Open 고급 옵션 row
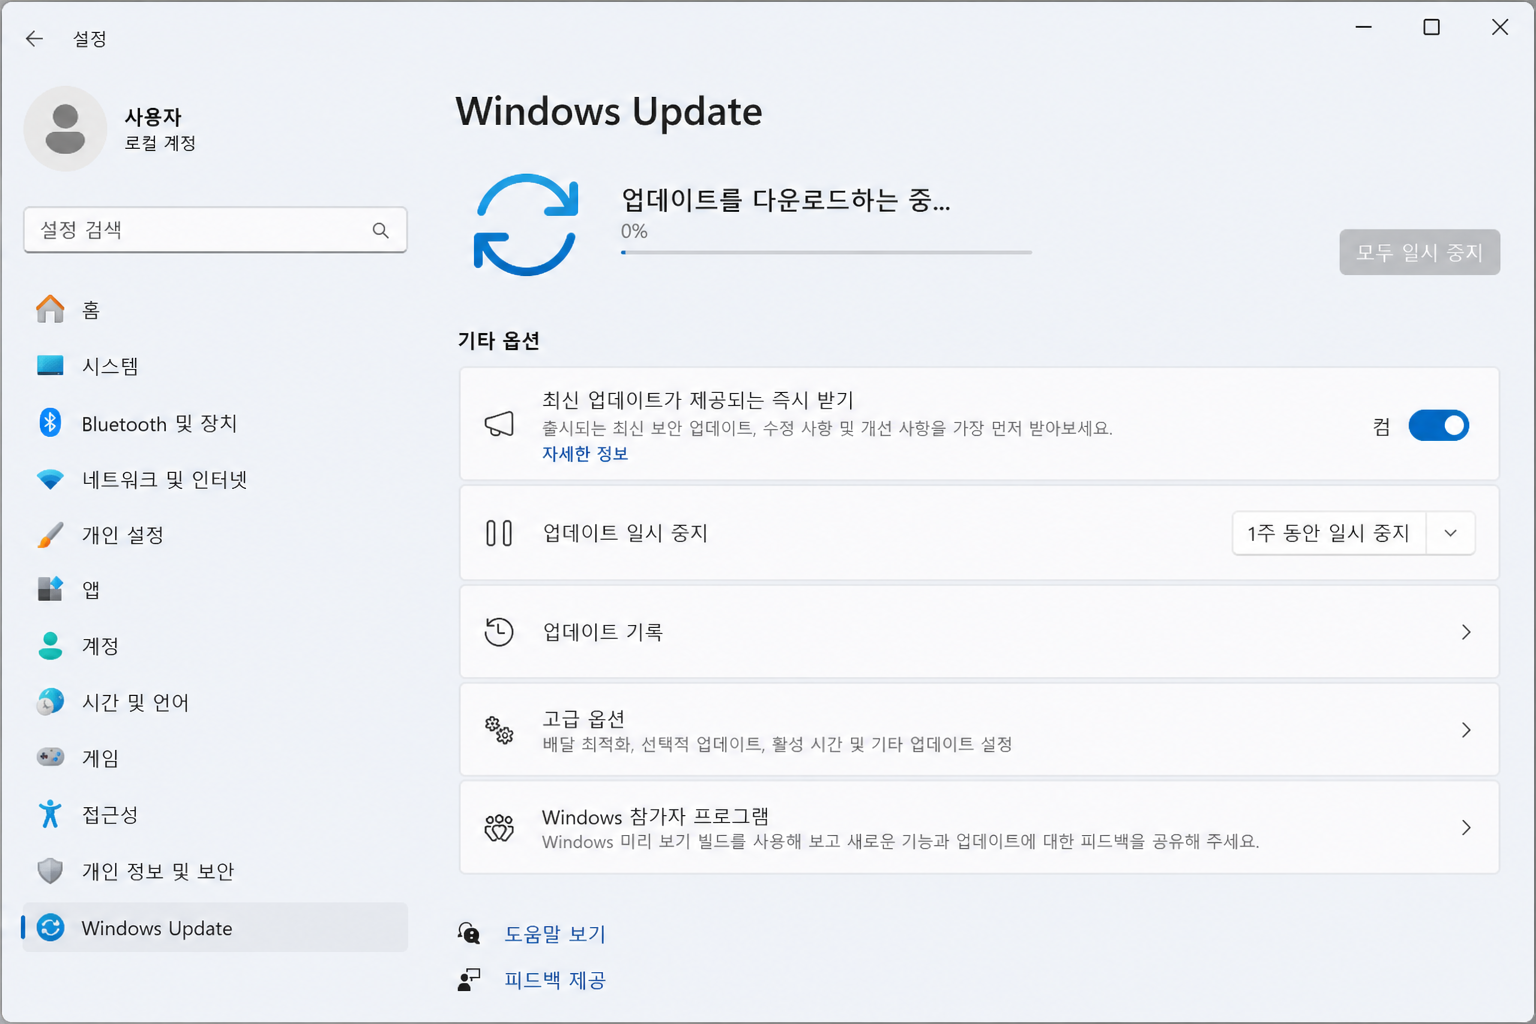The width and height of the screenshot is (1536, 1024). click(979, 730)
